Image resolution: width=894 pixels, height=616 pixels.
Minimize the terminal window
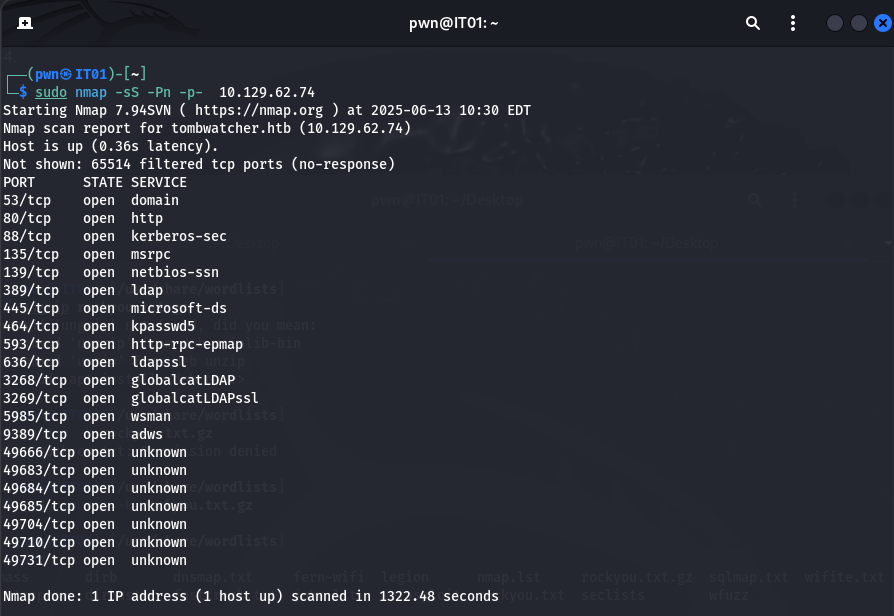(835, 23)
